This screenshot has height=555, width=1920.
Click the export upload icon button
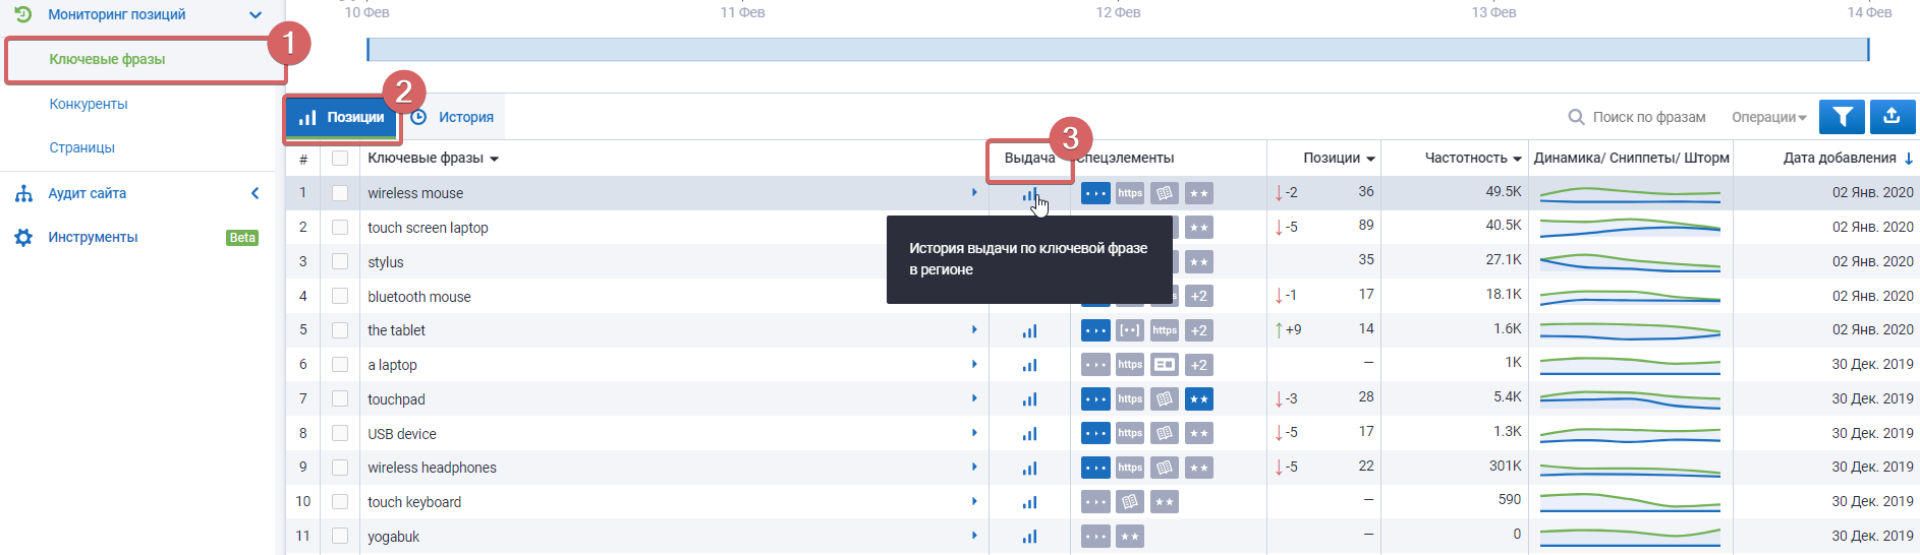tap(1891, 117)
